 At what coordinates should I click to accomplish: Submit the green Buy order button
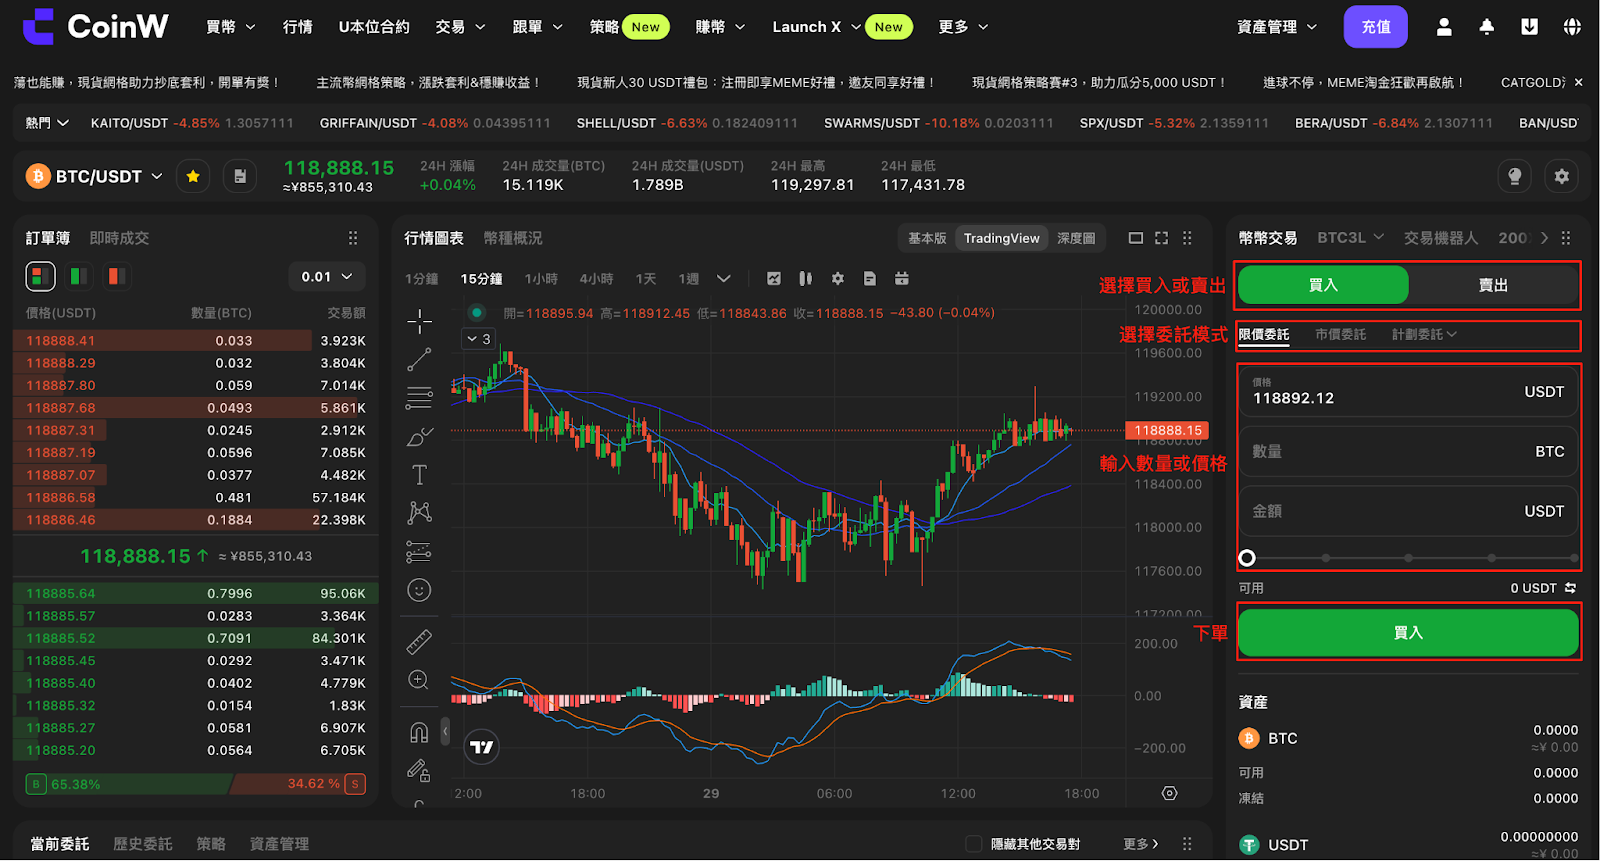coord(1408,633)
